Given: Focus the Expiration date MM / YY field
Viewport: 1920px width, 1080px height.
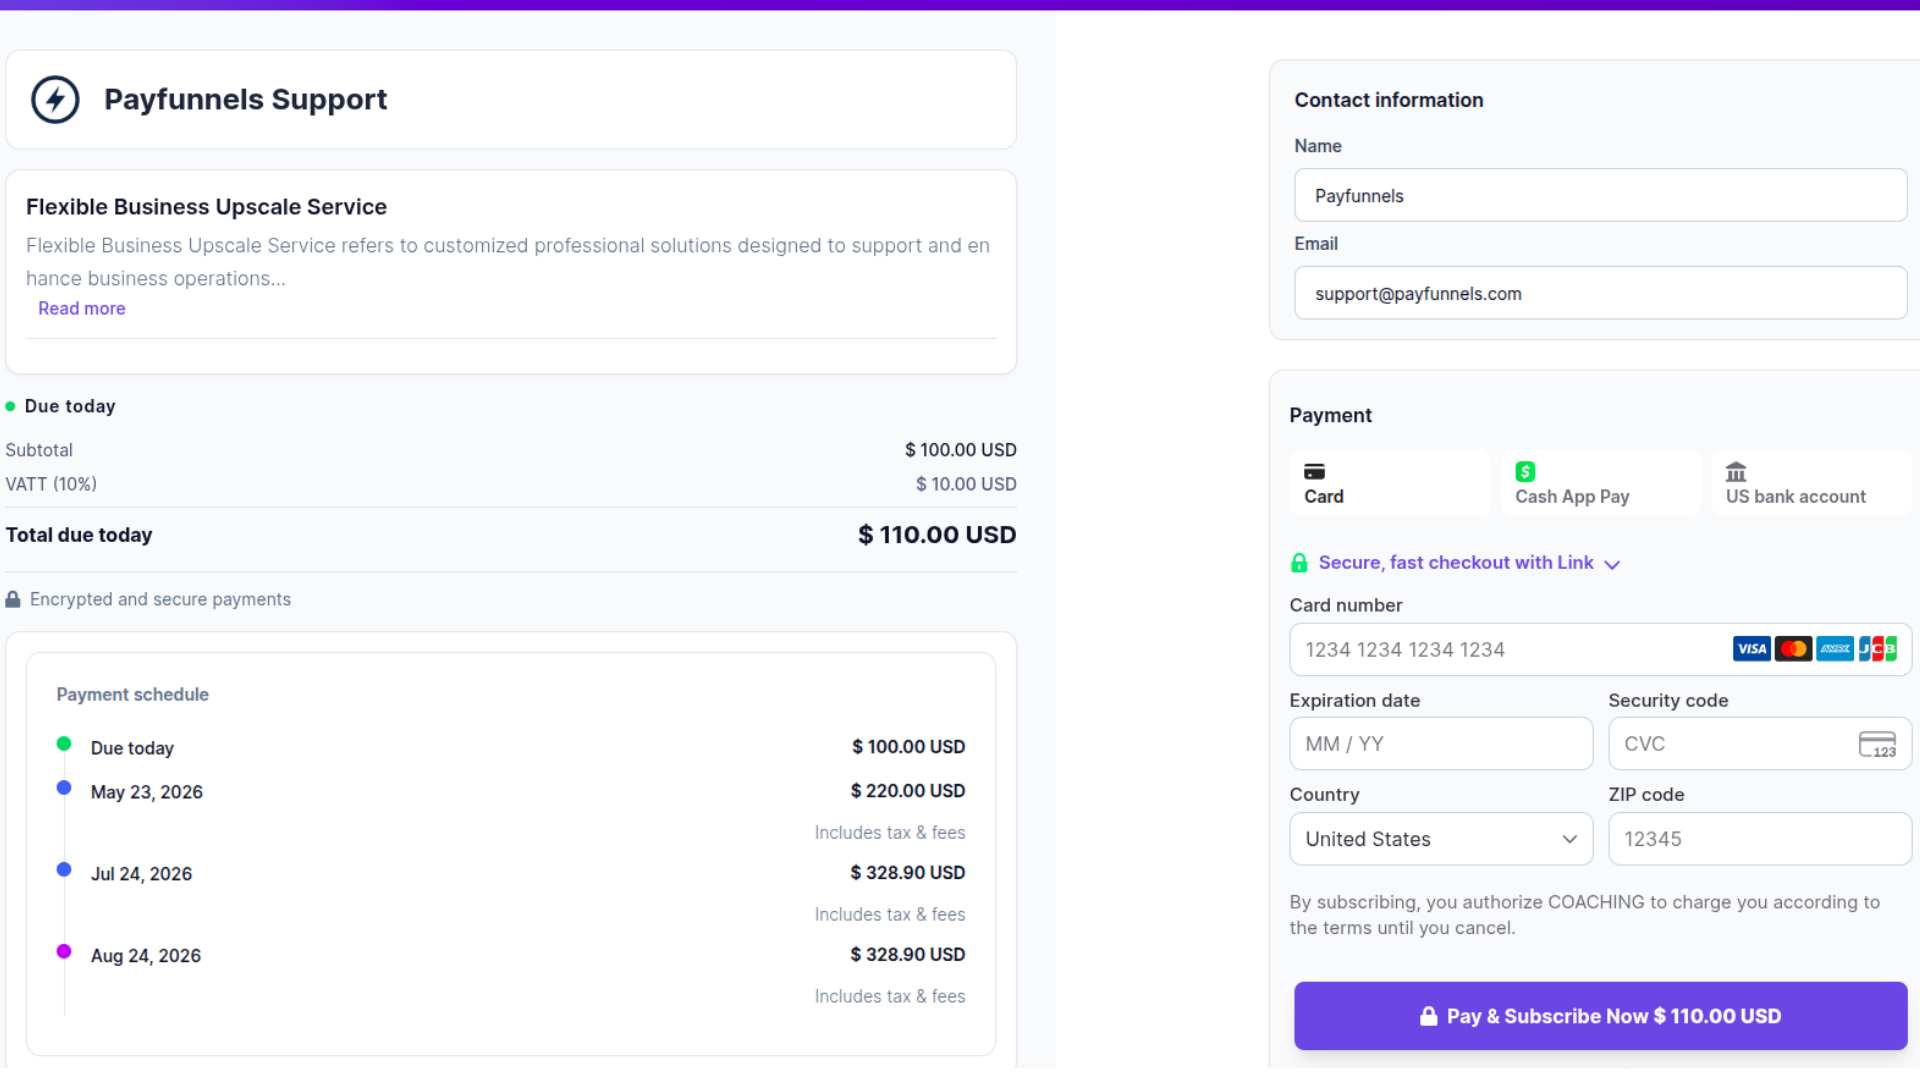Looking at the screenshot, I should tap(1441, 744).
